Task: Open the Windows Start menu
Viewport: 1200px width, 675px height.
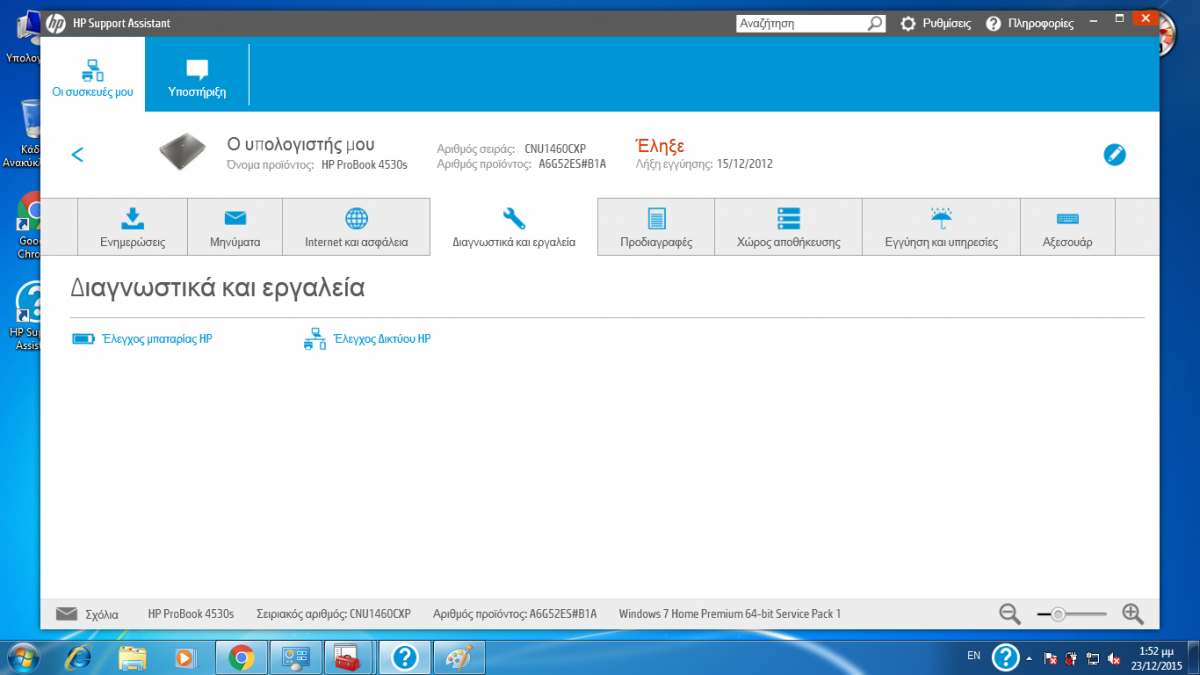Action: point(23,657)
